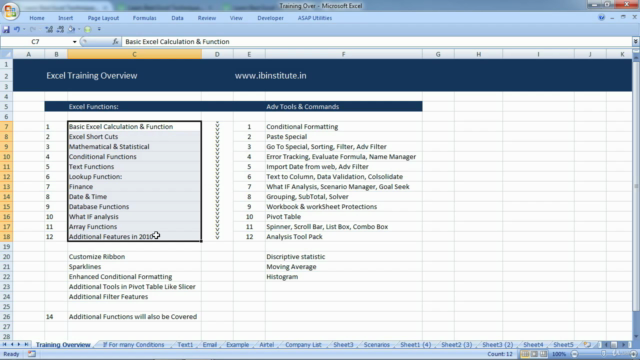Screen dimensions: 640x360
Task: Switch to Page Layout view icon
Action: pos(534,354)
